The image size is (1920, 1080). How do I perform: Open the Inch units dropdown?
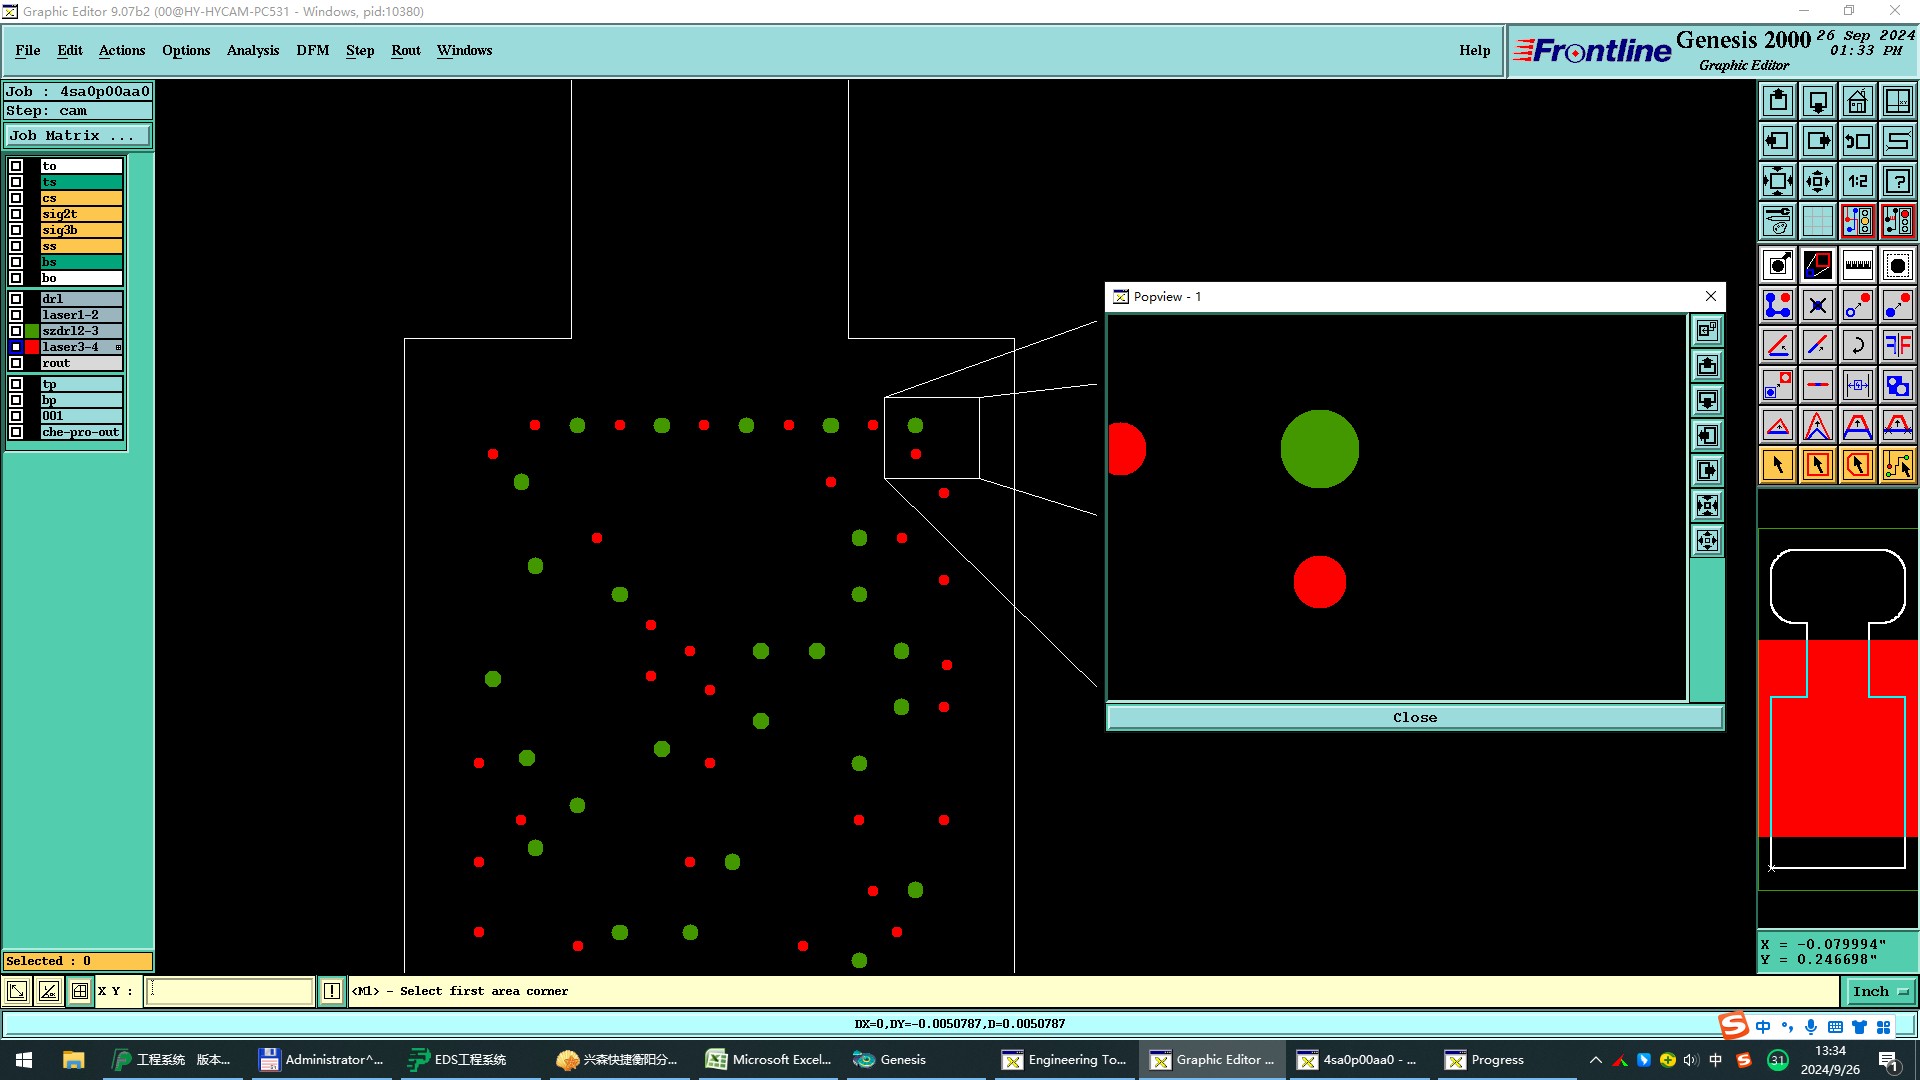coord(1879,992)
